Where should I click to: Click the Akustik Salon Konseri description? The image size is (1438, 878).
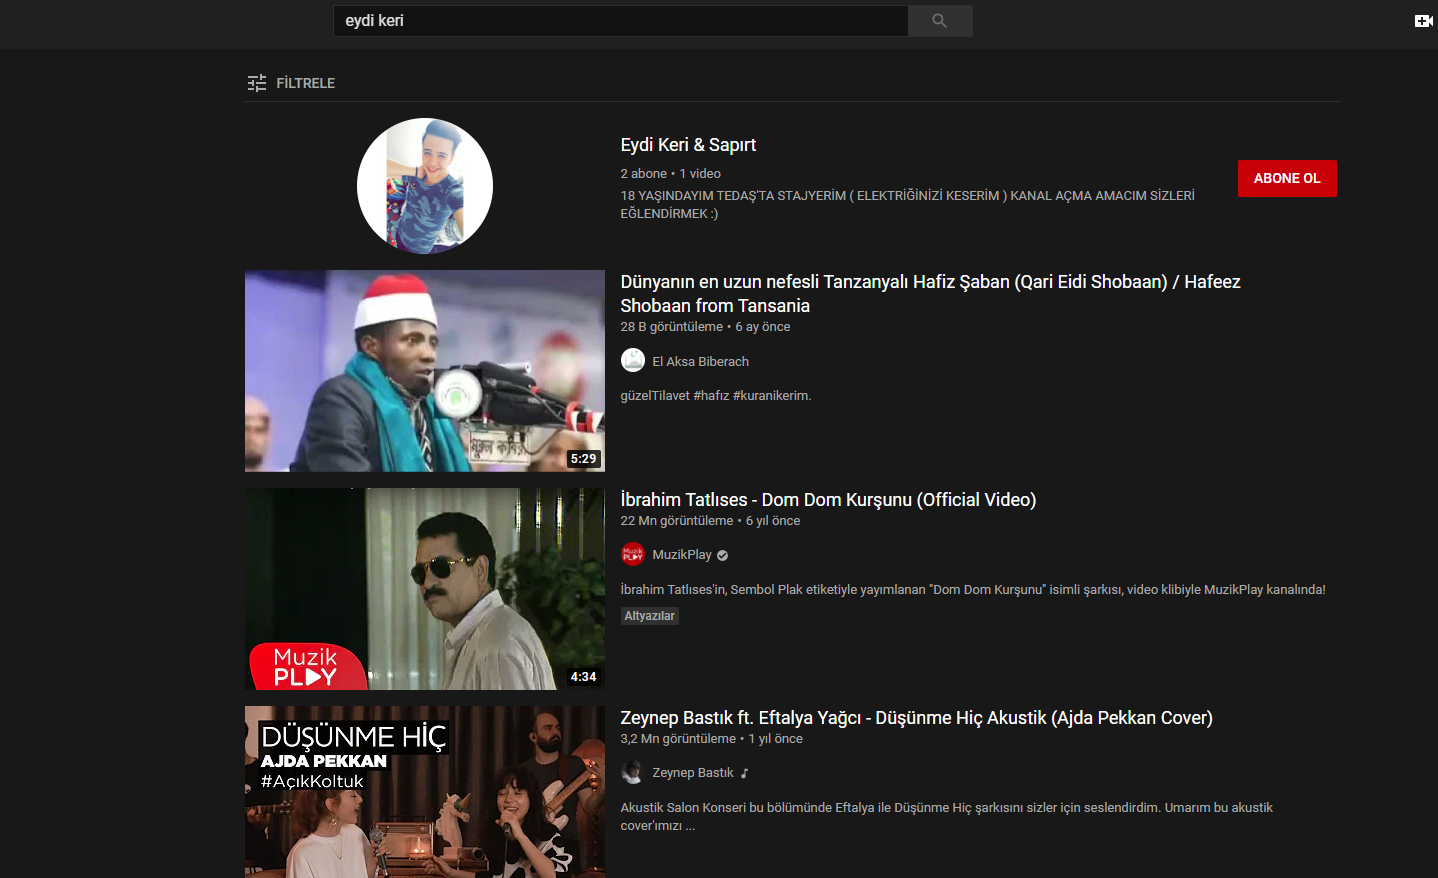point(946,817)
